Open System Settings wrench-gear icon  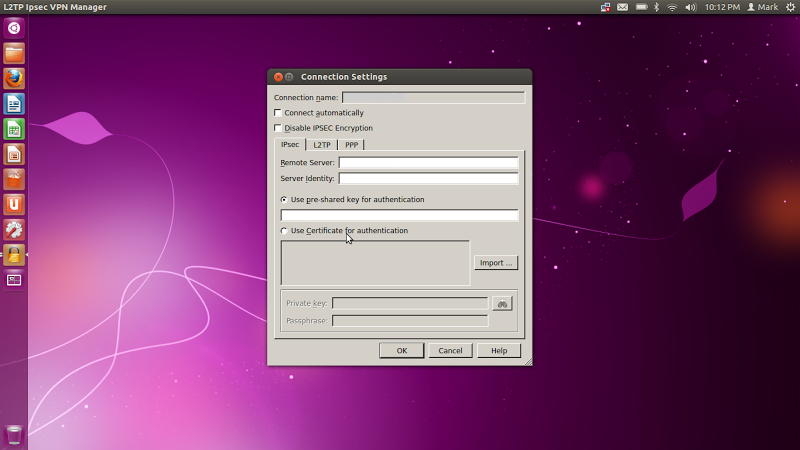(x=14, y=230)
